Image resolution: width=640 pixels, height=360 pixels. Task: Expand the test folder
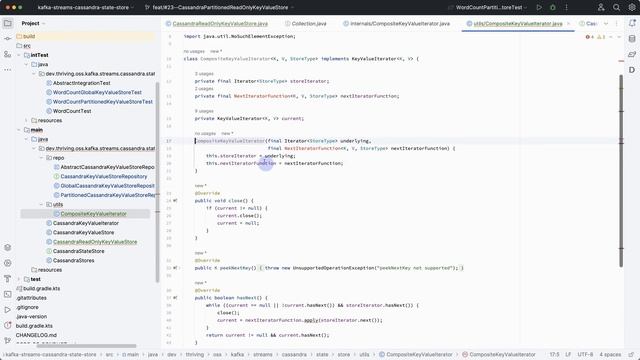pos(19,279)
